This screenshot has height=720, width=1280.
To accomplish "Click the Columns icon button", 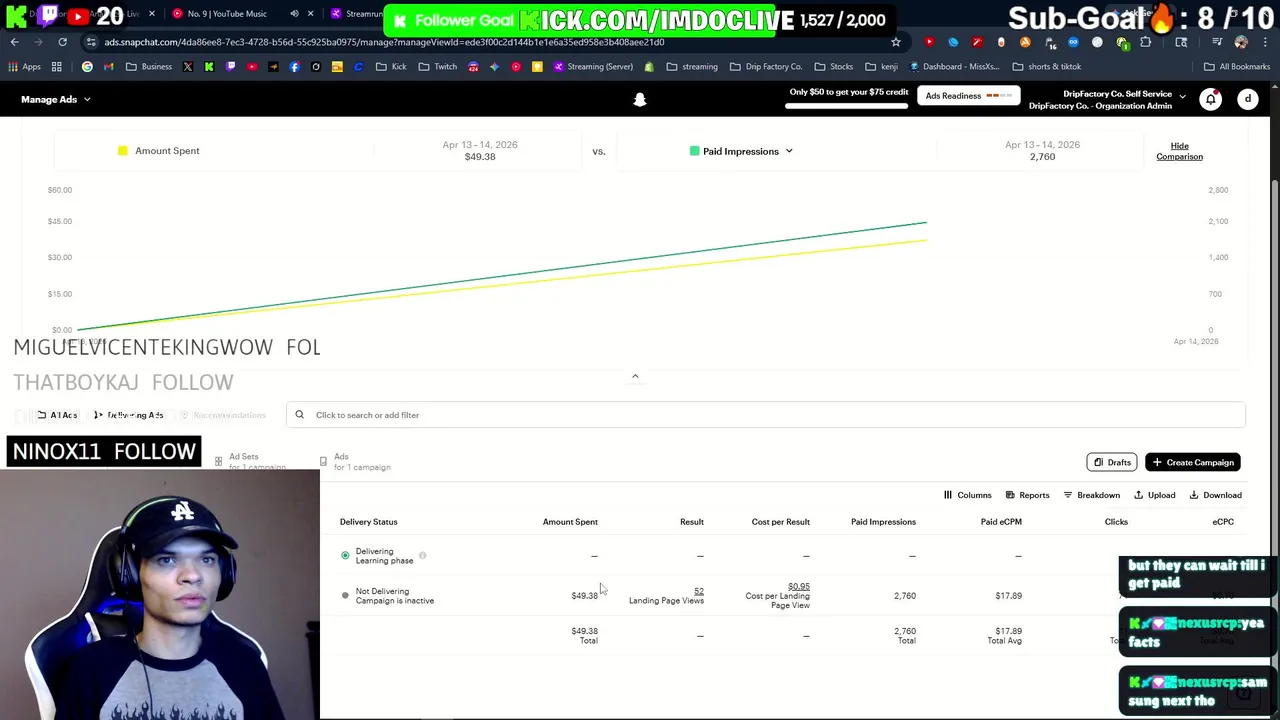I will (967, 495).
